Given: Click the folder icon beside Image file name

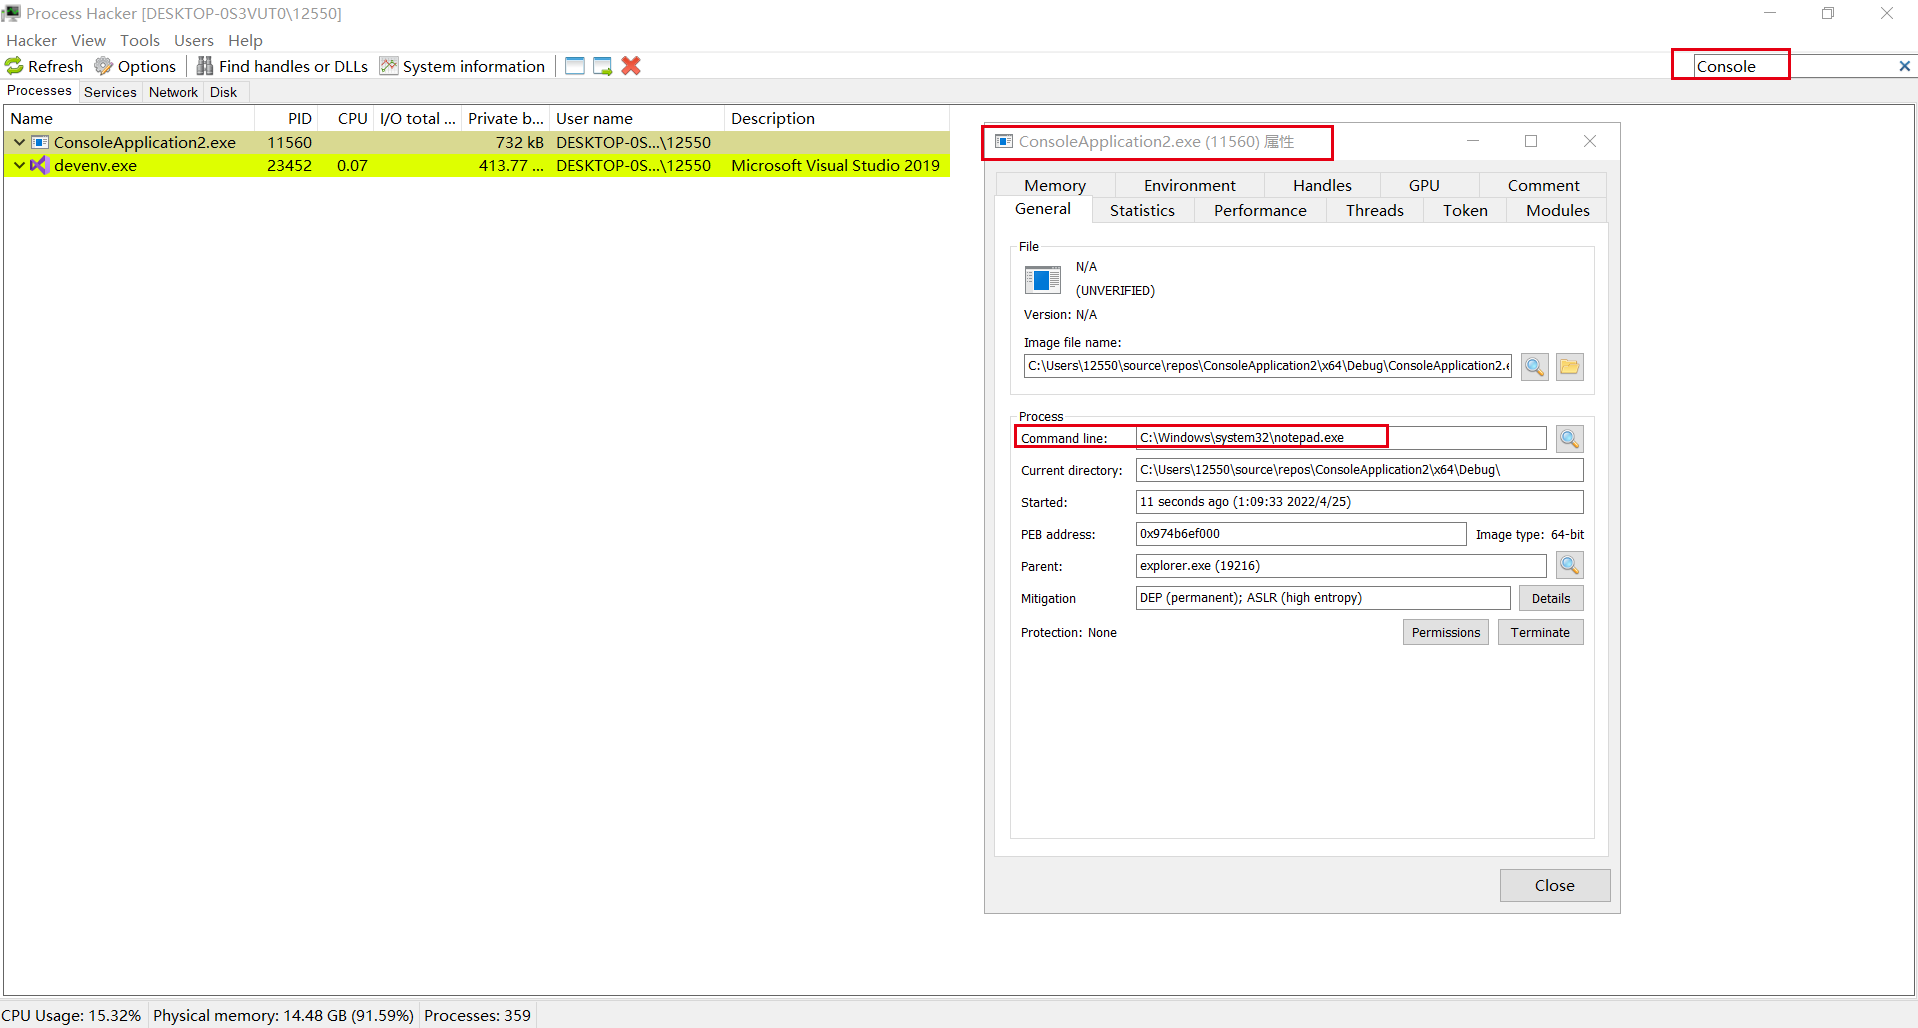Looking at the screenshot, I should point(1570,367).
